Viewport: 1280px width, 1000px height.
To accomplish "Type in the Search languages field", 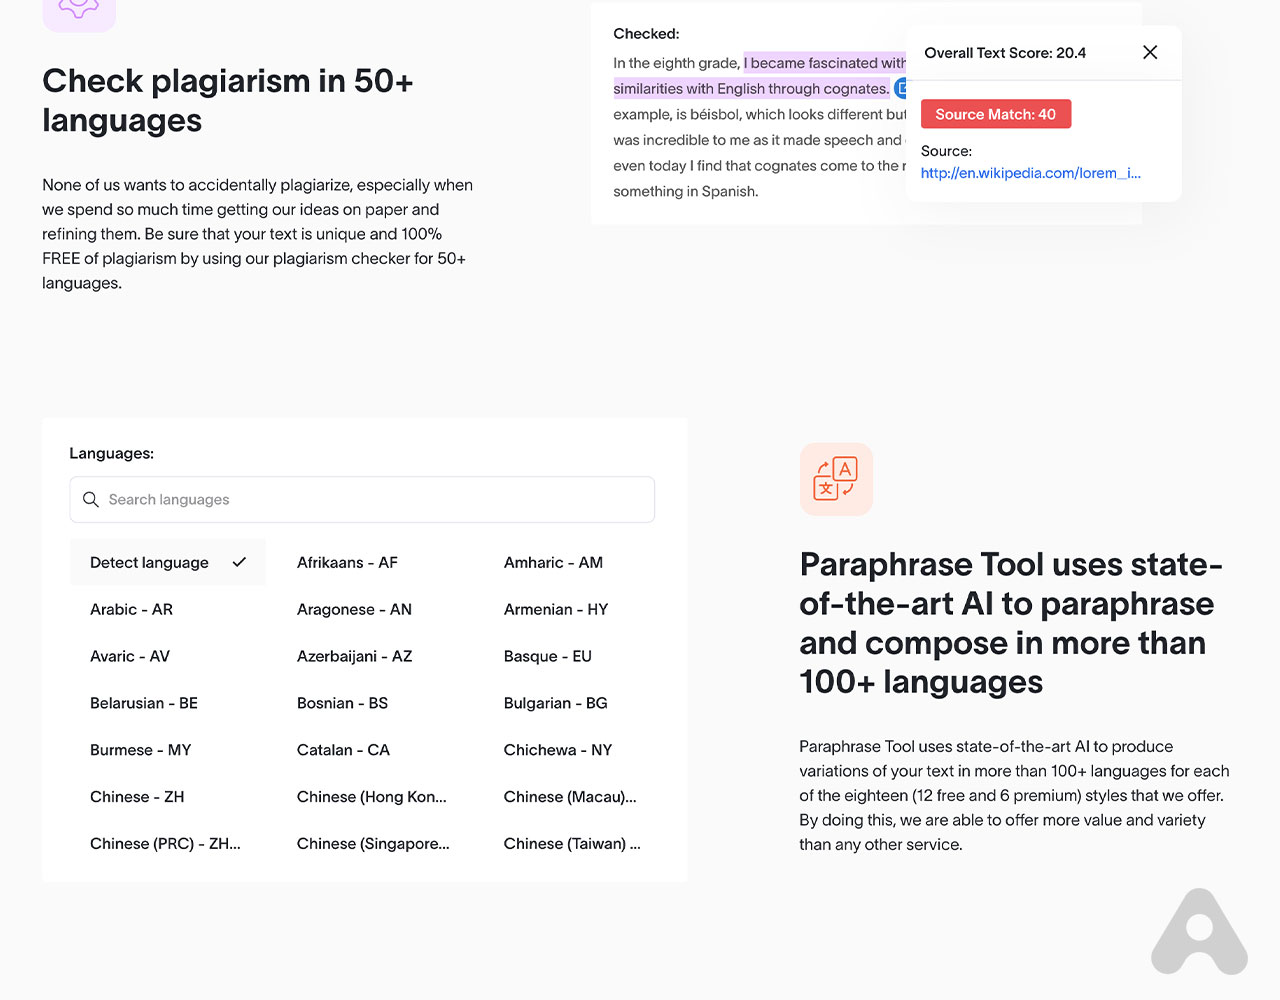I will [380, 499].
